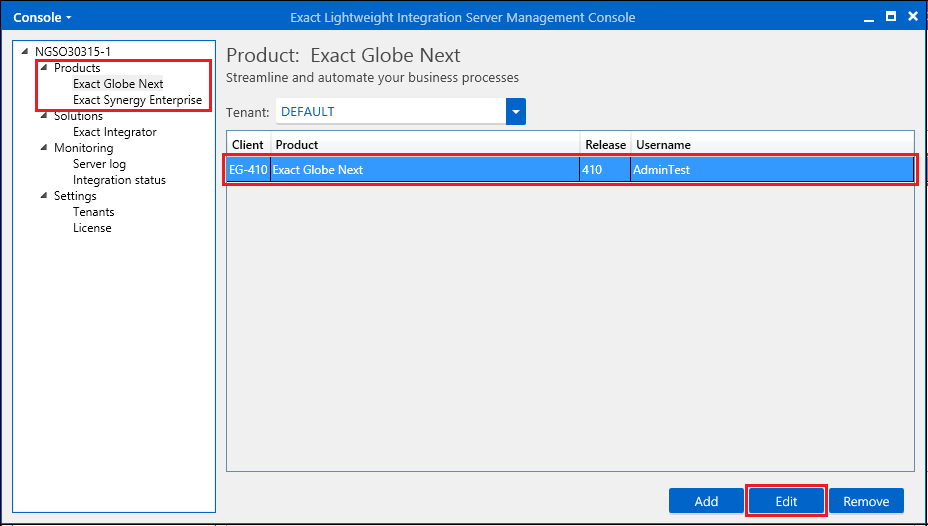Collapse the Solutions tree node
Screen dimensions: 928x526
tap(44, 116)
